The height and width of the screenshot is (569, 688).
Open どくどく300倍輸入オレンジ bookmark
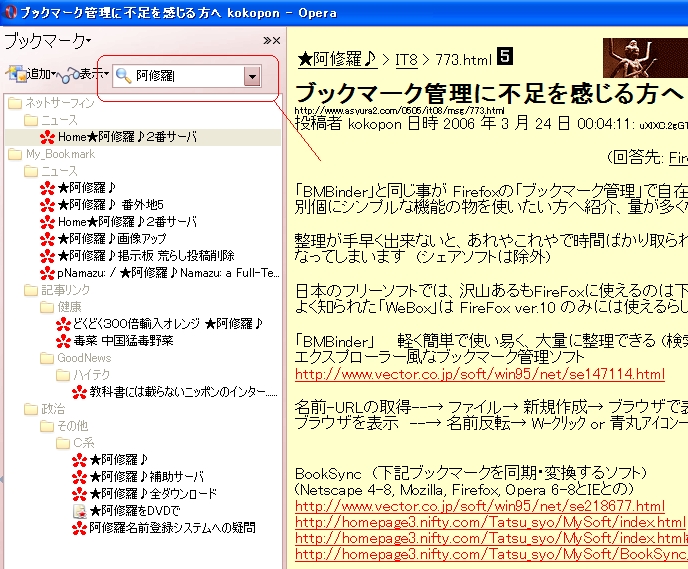168,324
